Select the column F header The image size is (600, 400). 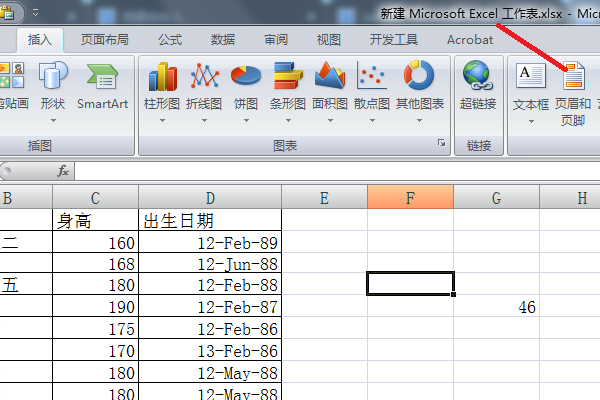[x=410, y=198]
